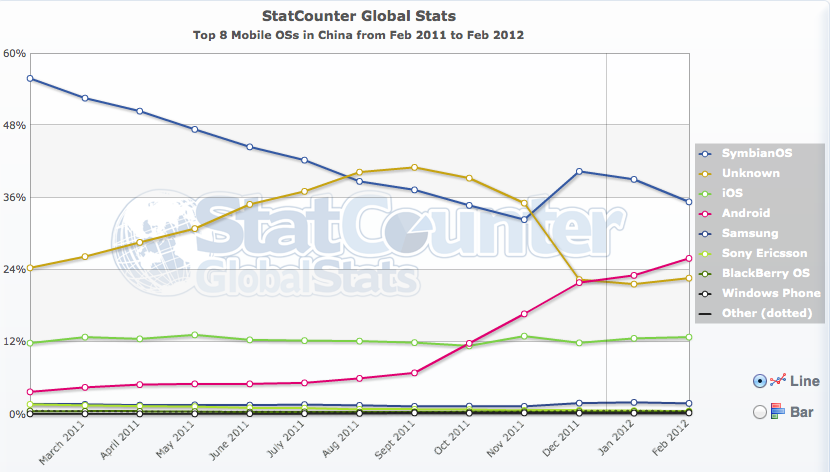Click the StatCounter Global Stats title
Image resolution: width=834 pixels, height=472 pixels.
[x=358, y=15]
